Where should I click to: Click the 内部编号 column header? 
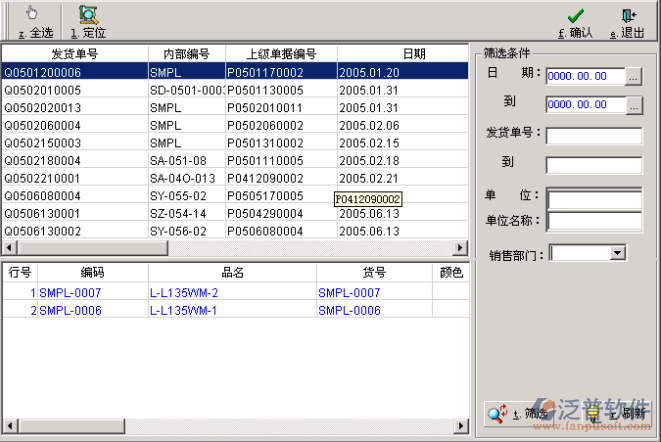183,53
